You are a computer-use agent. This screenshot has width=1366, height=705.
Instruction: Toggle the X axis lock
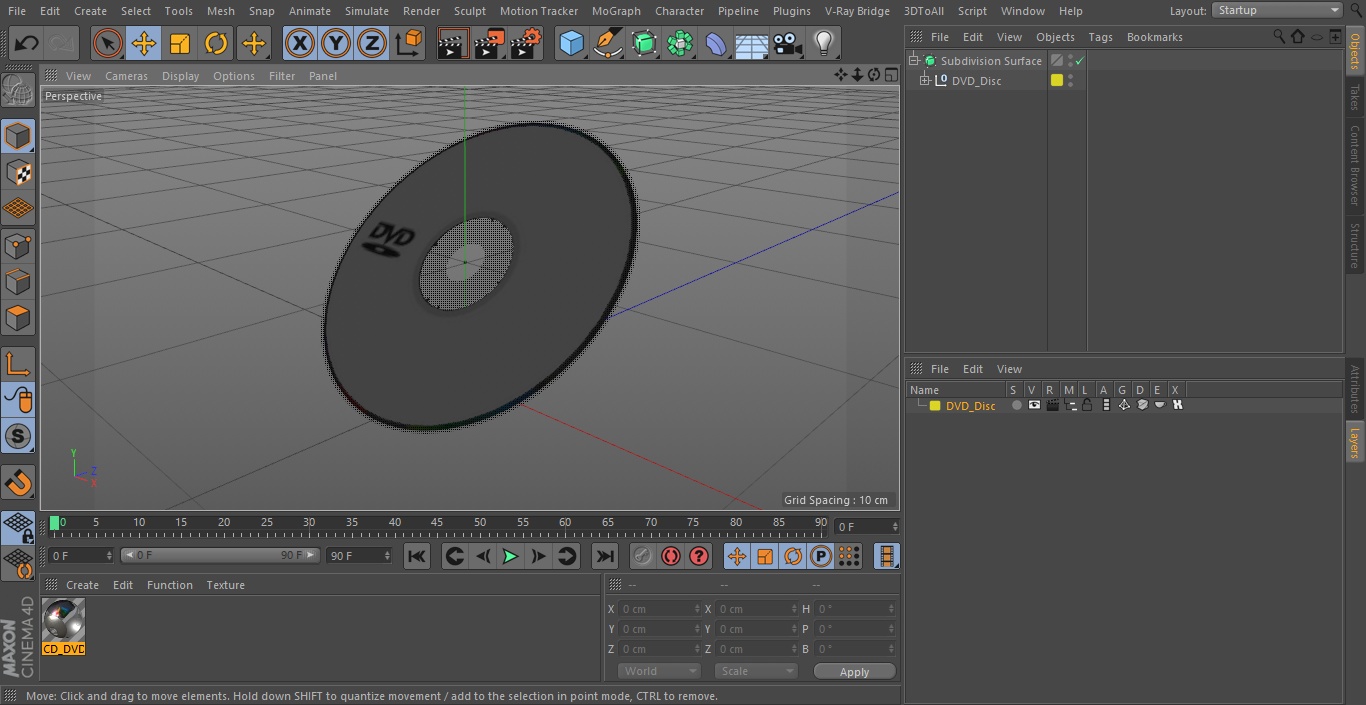(299, 43)
